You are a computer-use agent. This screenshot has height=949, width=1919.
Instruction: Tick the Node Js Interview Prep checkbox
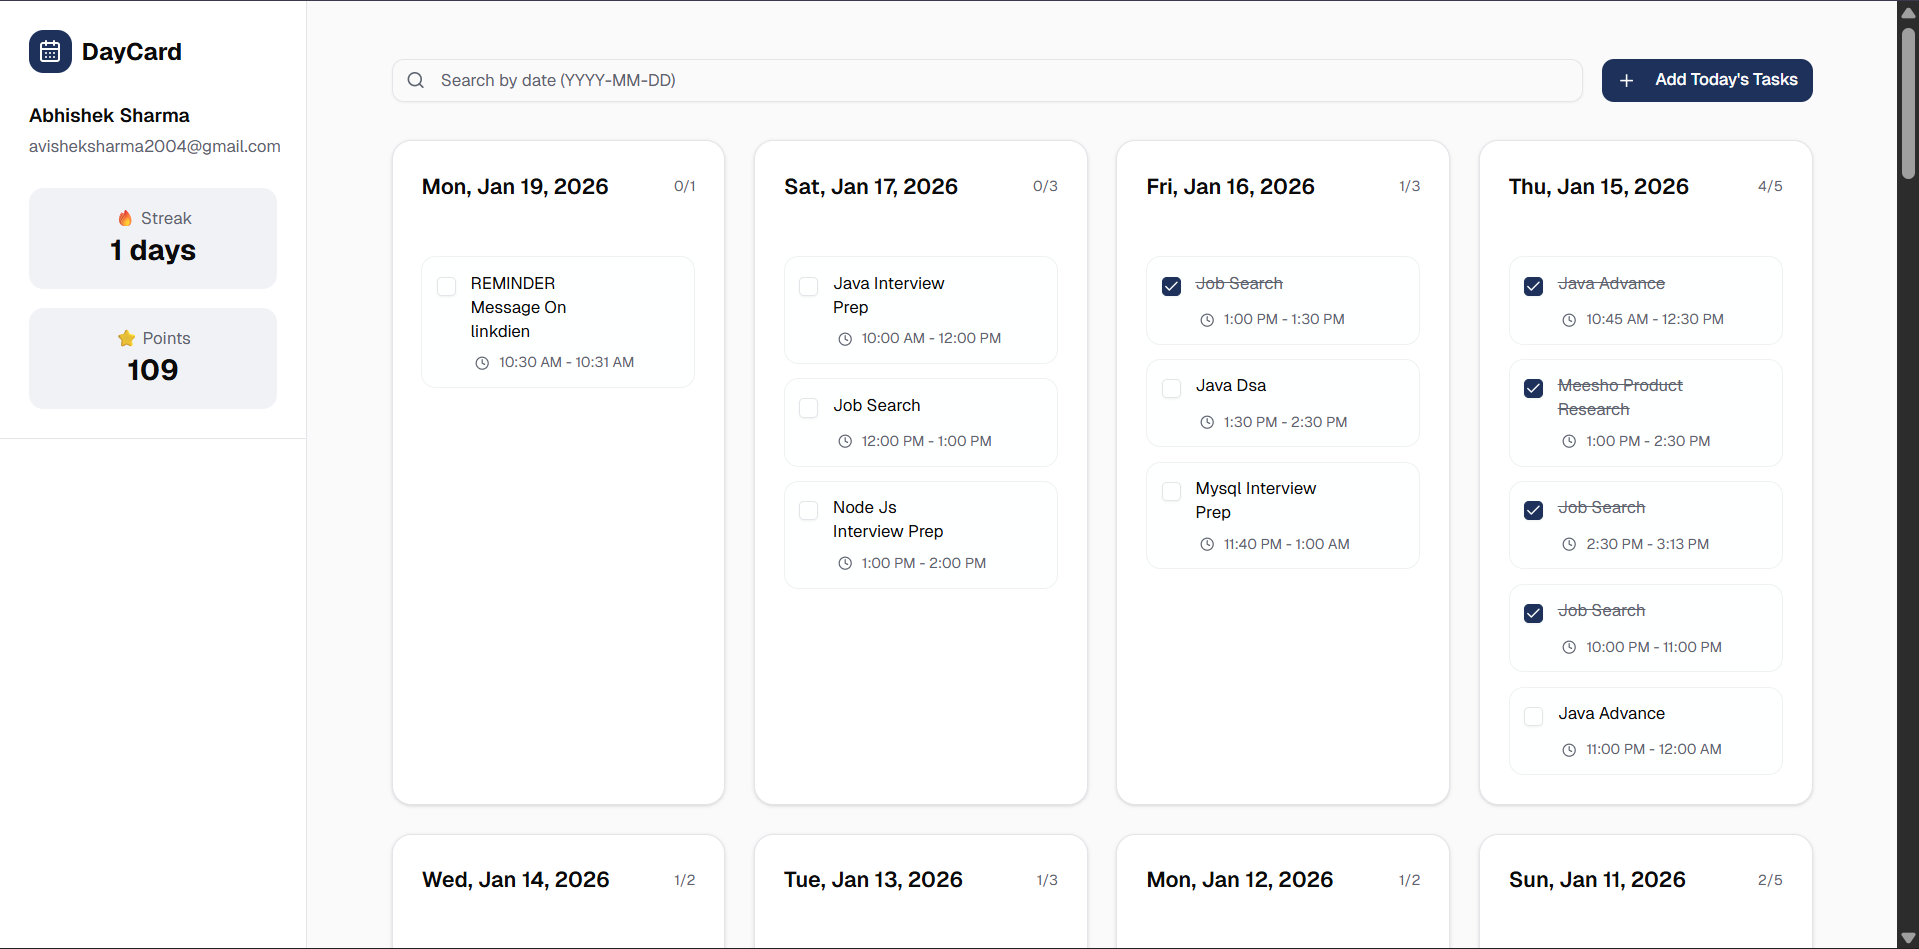[809, 511]
